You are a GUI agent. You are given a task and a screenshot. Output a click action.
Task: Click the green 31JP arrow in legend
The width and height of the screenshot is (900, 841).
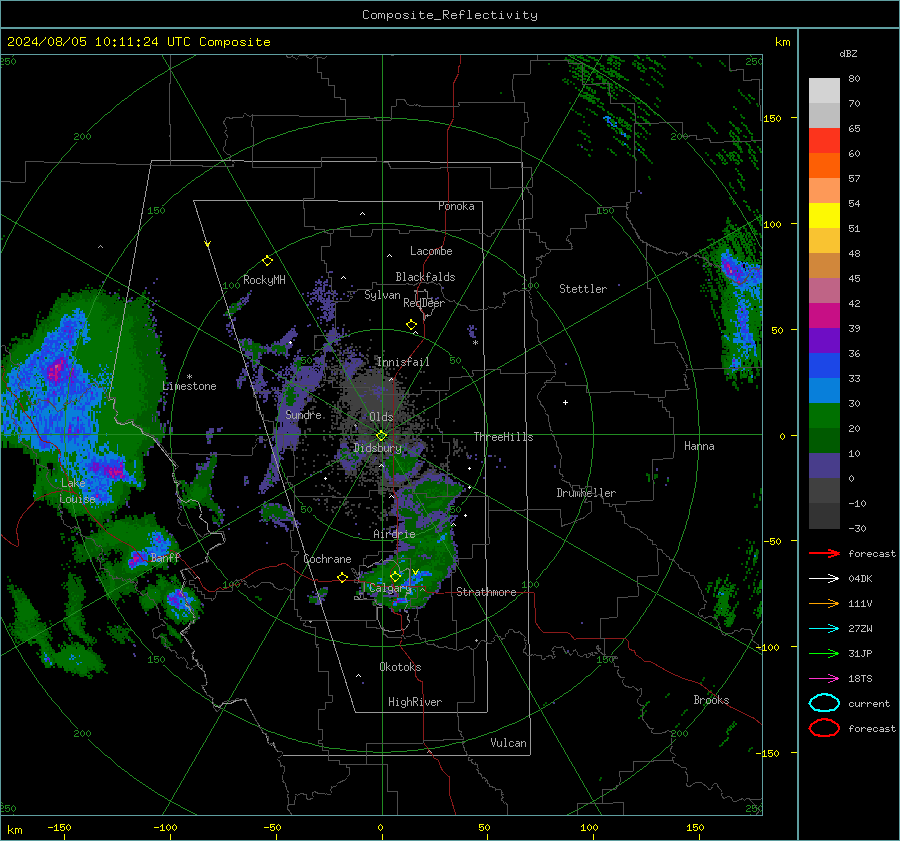[824, 653]
